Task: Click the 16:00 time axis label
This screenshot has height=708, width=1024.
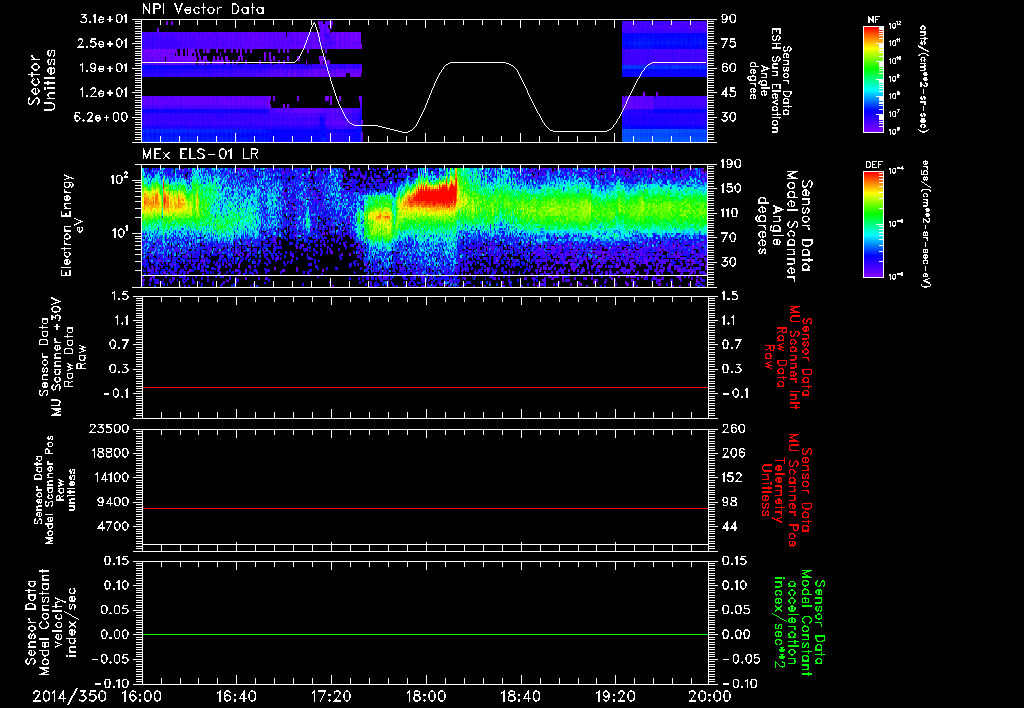Action: (x=142, y=696)
